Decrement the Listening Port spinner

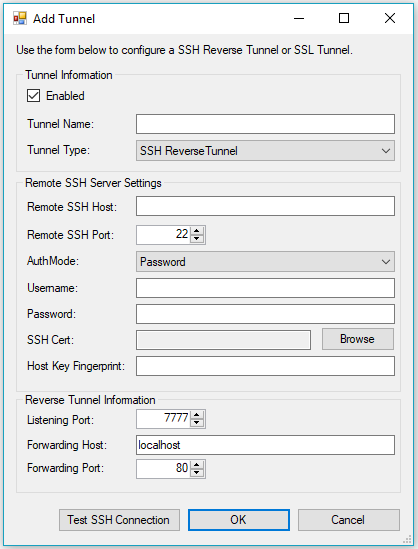(197, 423)
